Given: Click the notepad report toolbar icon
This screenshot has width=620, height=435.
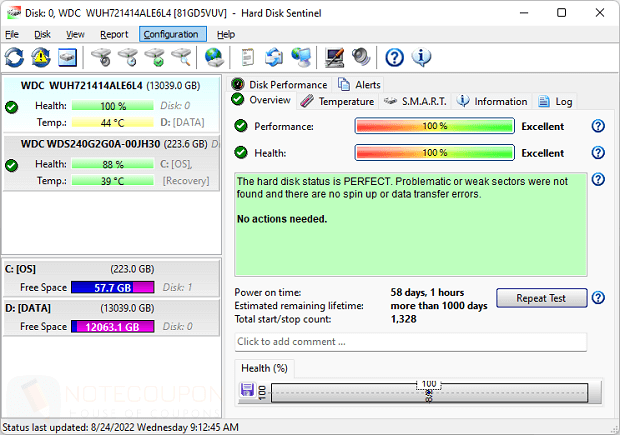Looking at the screenshot, I should (x=248, y=57).
